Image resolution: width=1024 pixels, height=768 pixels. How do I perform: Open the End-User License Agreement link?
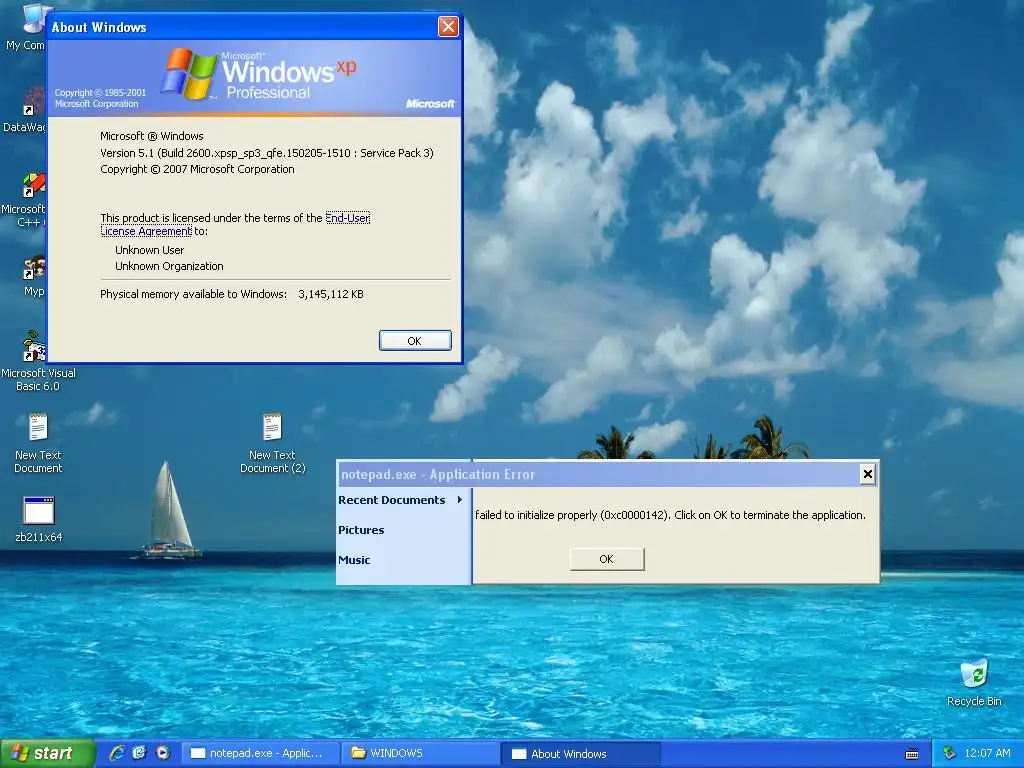coord(235,224)
